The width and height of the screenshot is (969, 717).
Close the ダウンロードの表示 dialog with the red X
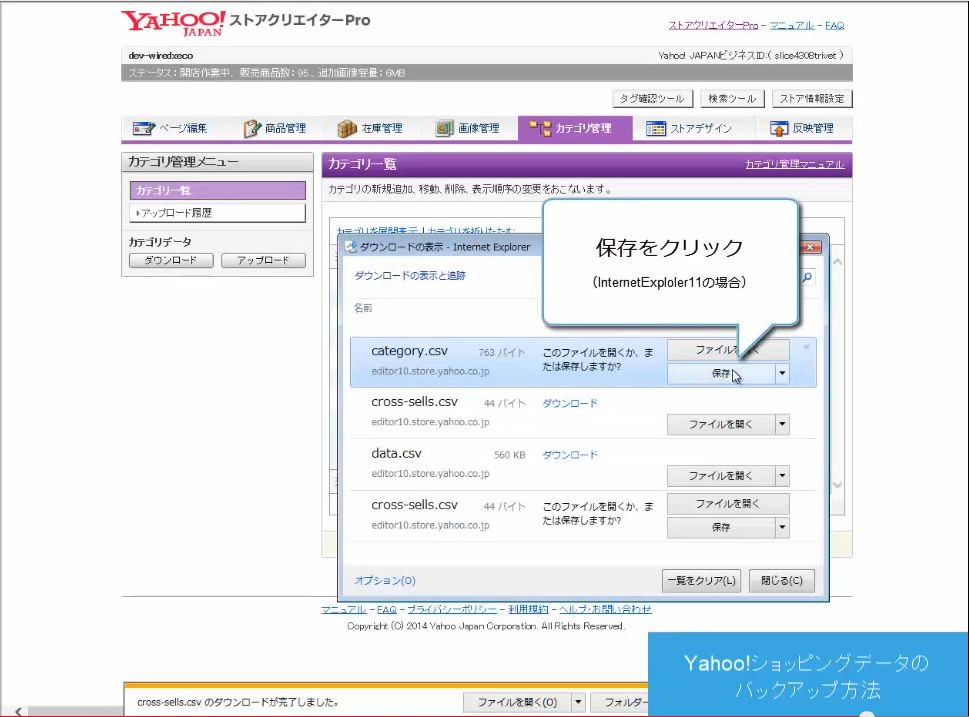point(810,247)
